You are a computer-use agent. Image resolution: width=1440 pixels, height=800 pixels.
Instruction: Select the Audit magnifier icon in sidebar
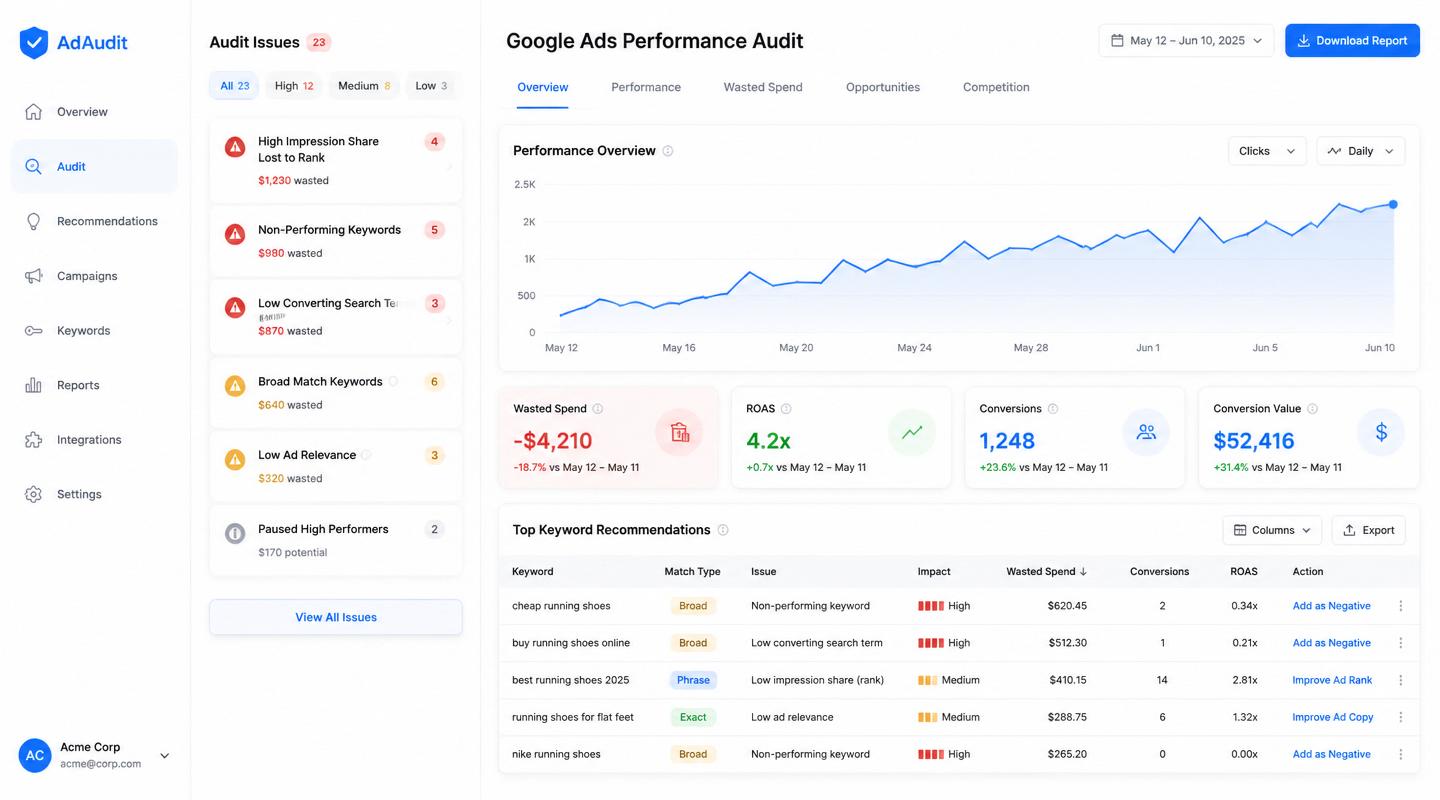pyautogui.click(x=33, y=167)
